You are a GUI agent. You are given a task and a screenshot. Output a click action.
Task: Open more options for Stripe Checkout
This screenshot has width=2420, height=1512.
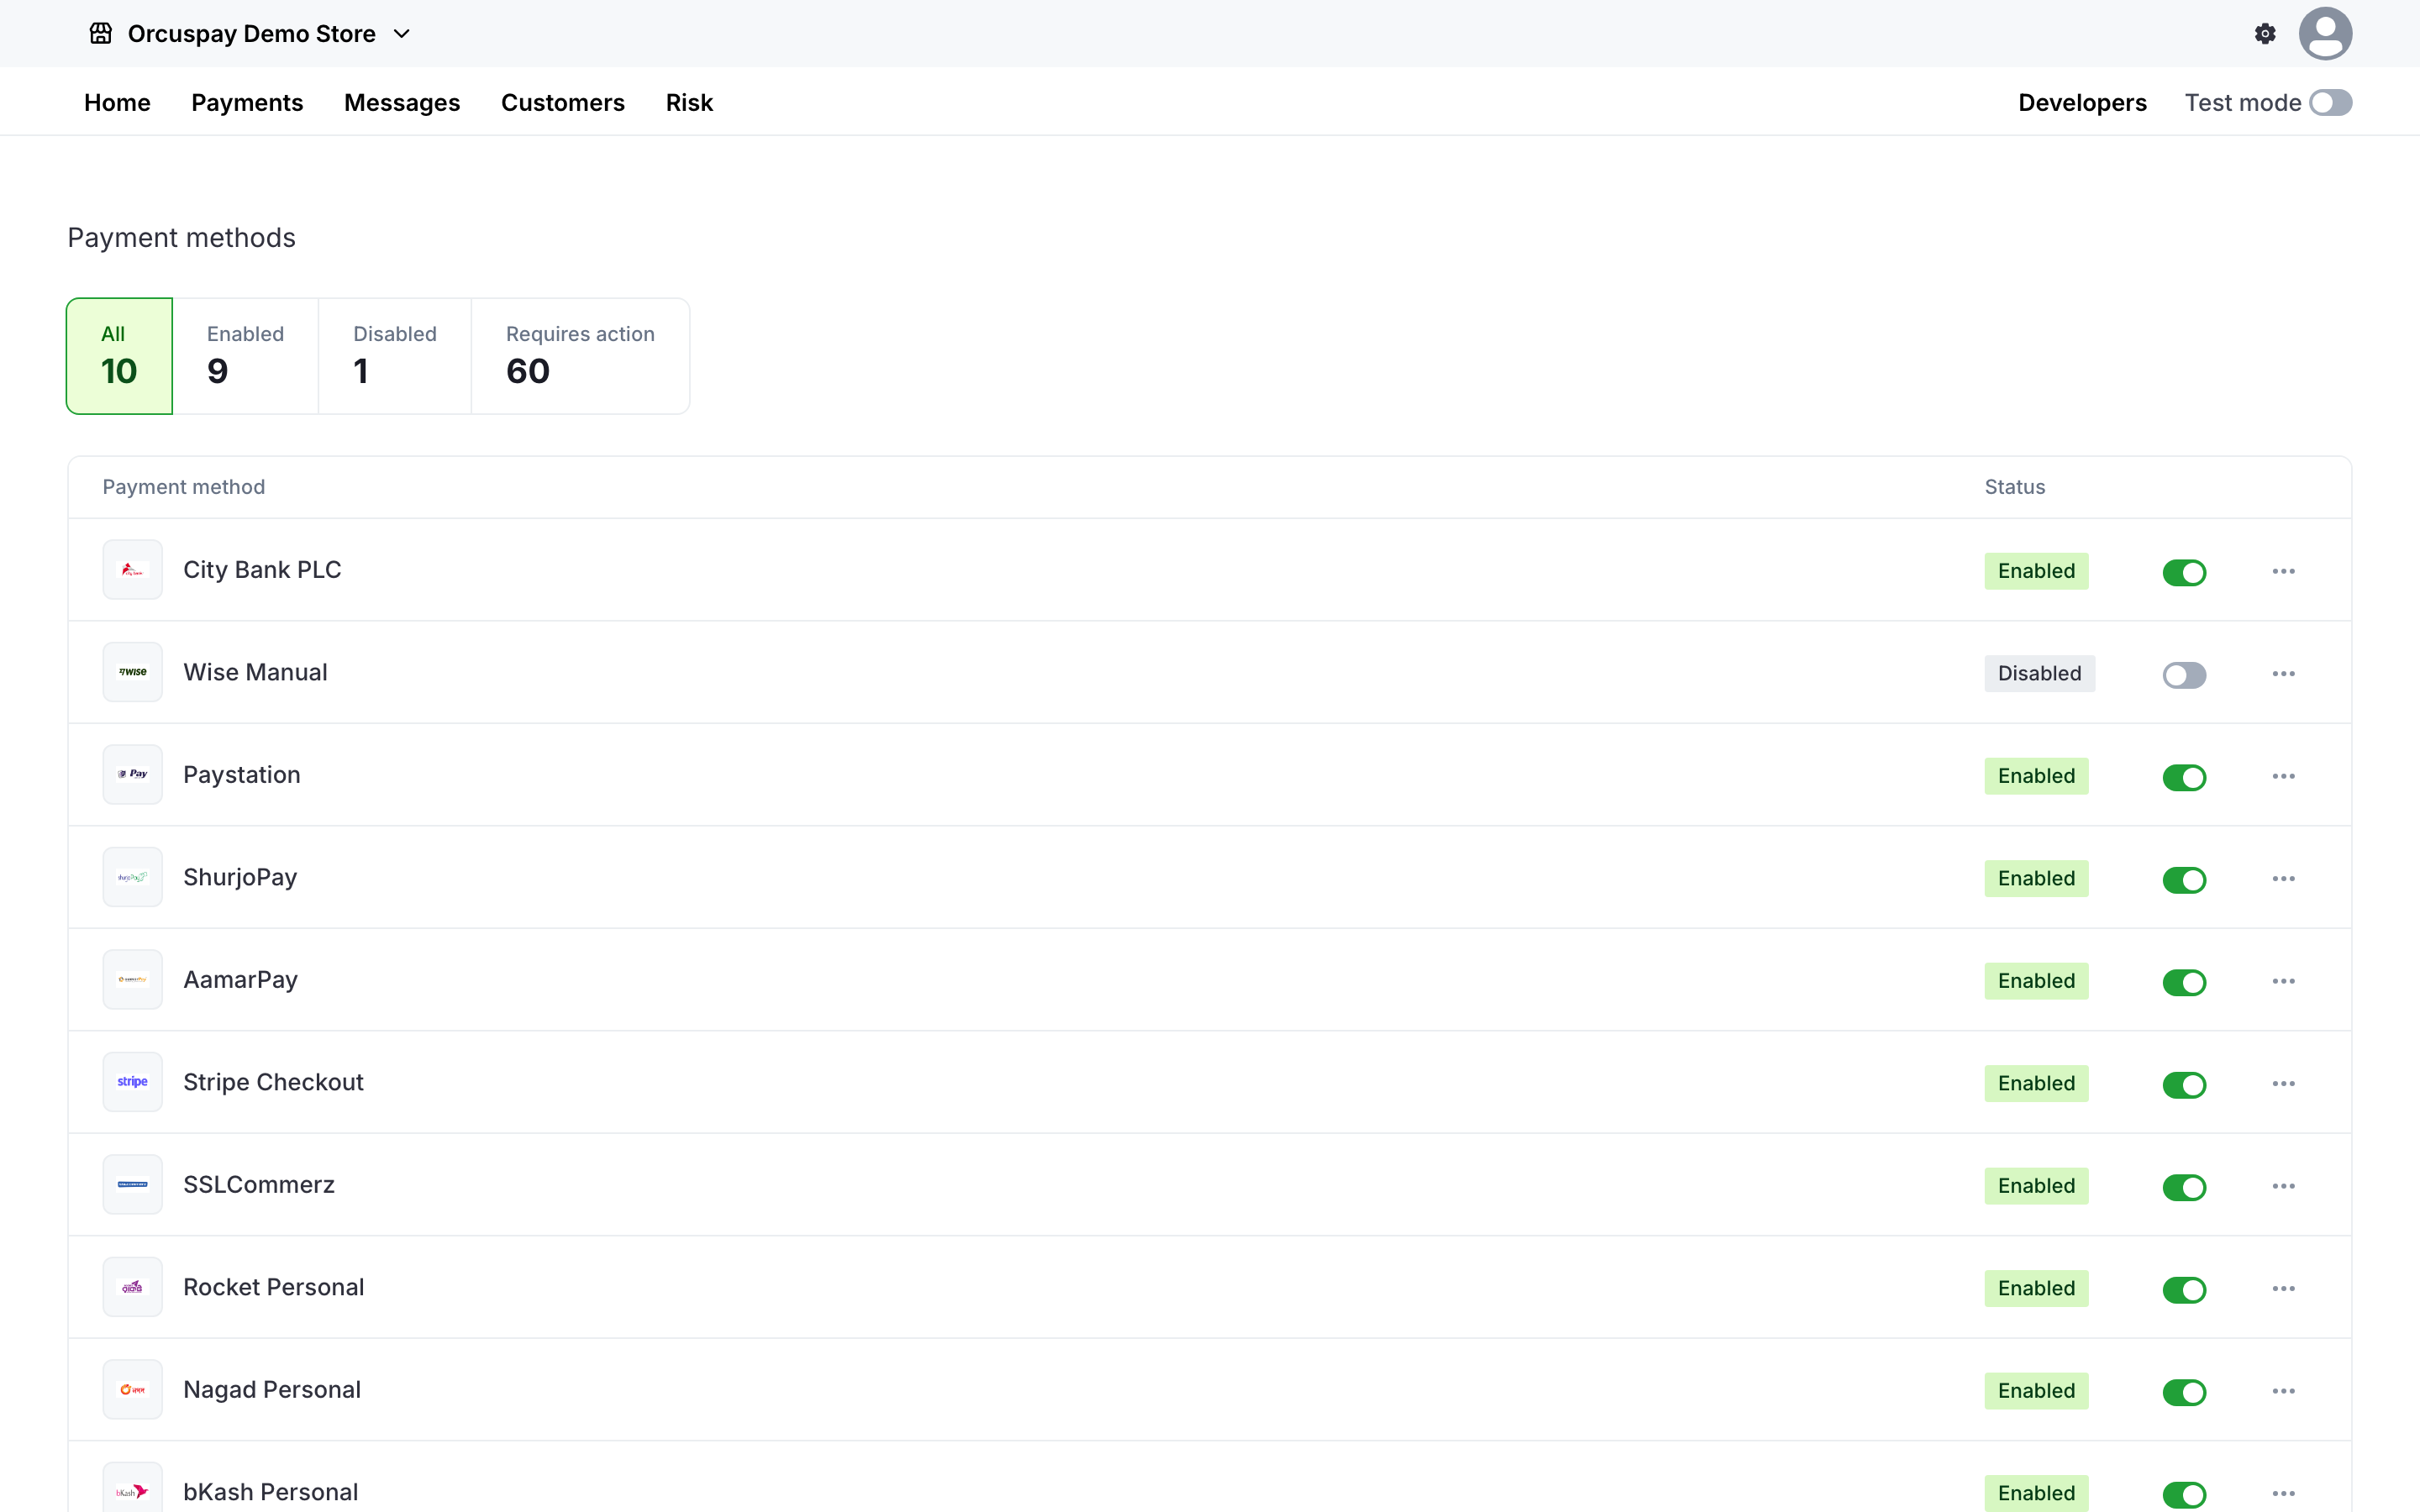(x=2283, y=1084)
